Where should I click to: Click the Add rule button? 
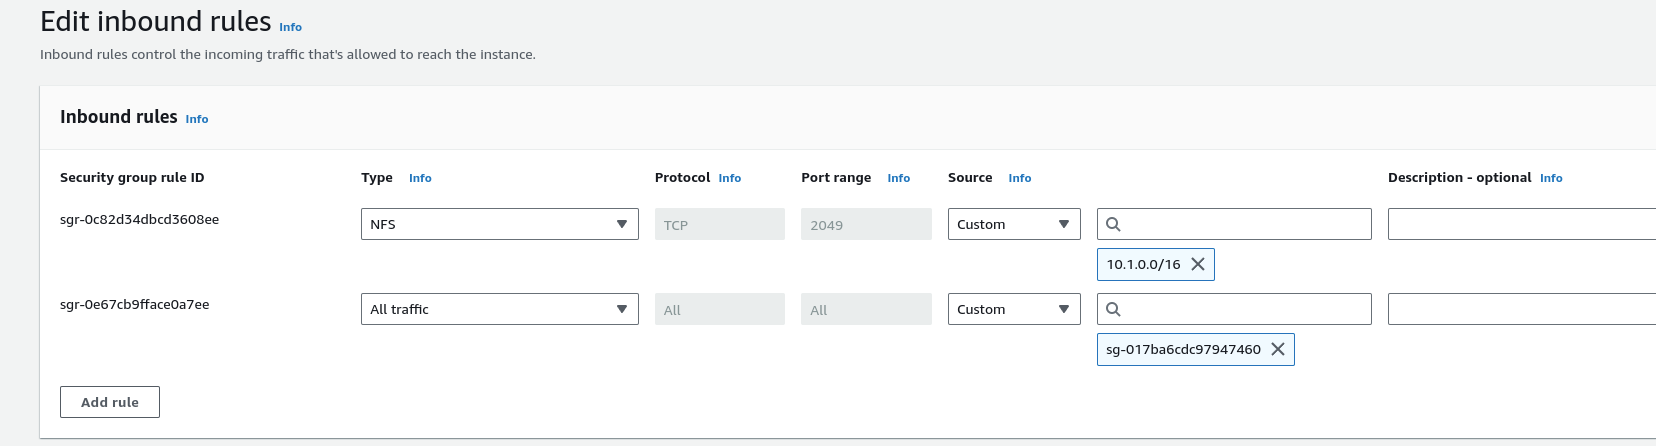coord(110,402)
